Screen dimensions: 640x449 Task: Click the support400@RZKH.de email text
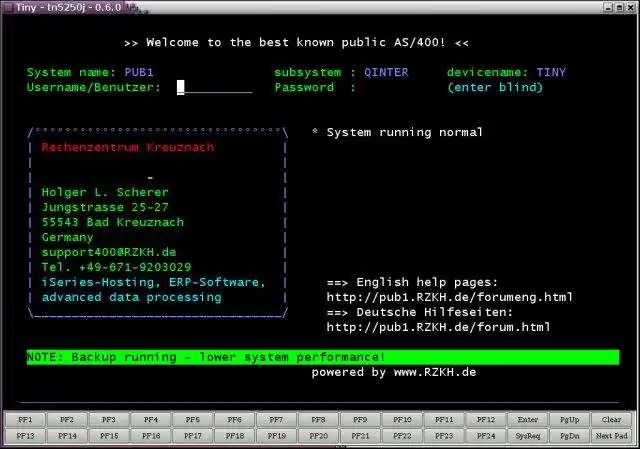[x=109, y=252]
